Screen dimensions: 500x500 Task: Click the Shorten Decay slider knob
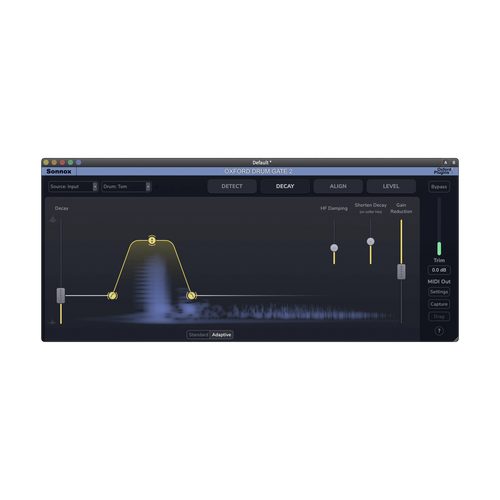(370, 241)
